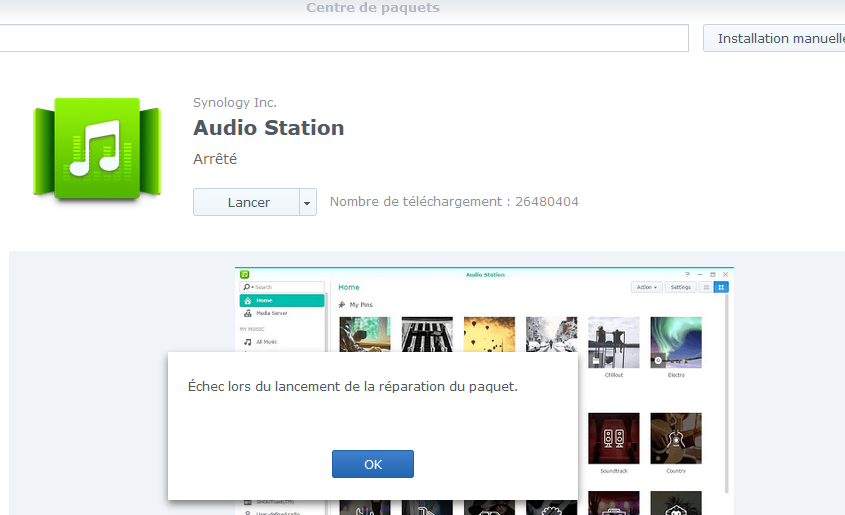Launch Audio Station with the Lancer button
The height and width of the screenshot is (515, 845).
click(x=247, y=202)
